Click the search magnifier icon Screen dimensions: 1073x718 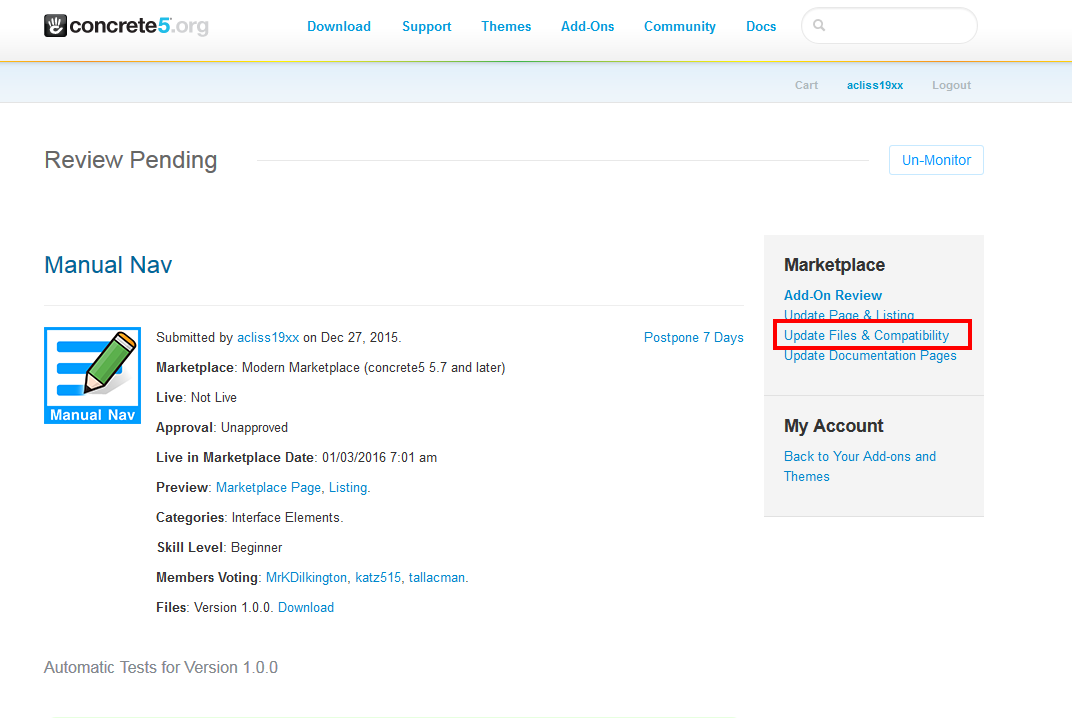click(818, 26)
